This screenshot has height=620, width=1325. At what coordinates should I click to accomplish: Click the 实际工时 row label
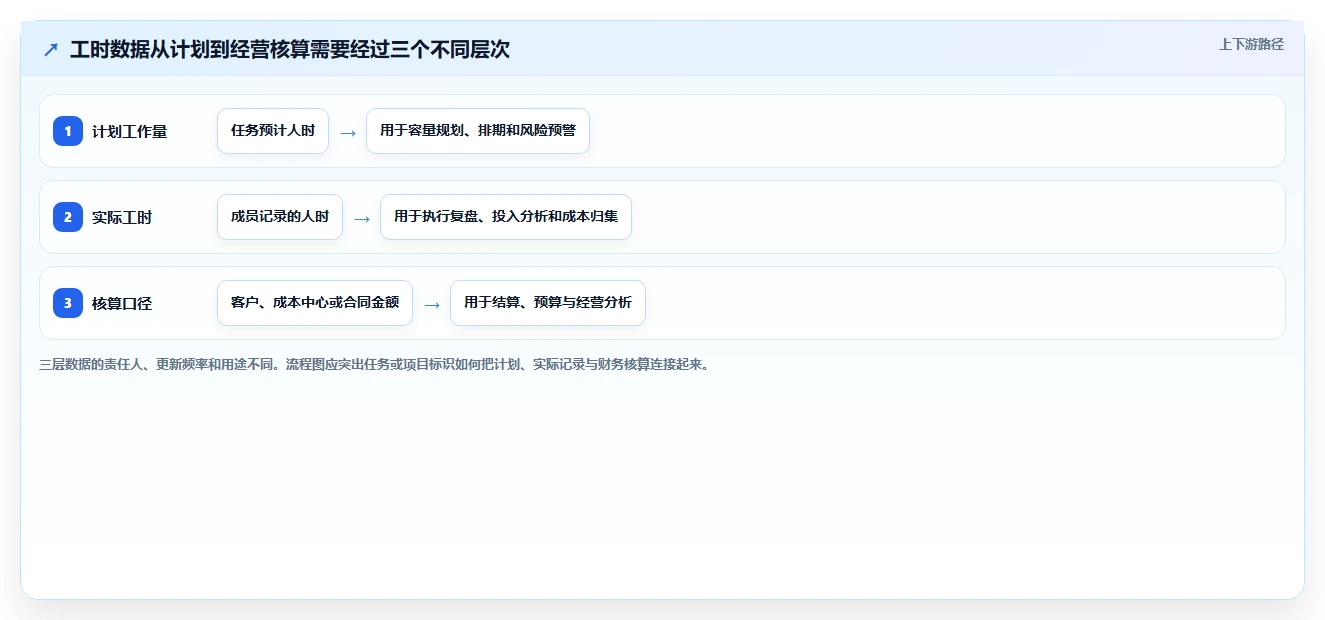[122, 218]
